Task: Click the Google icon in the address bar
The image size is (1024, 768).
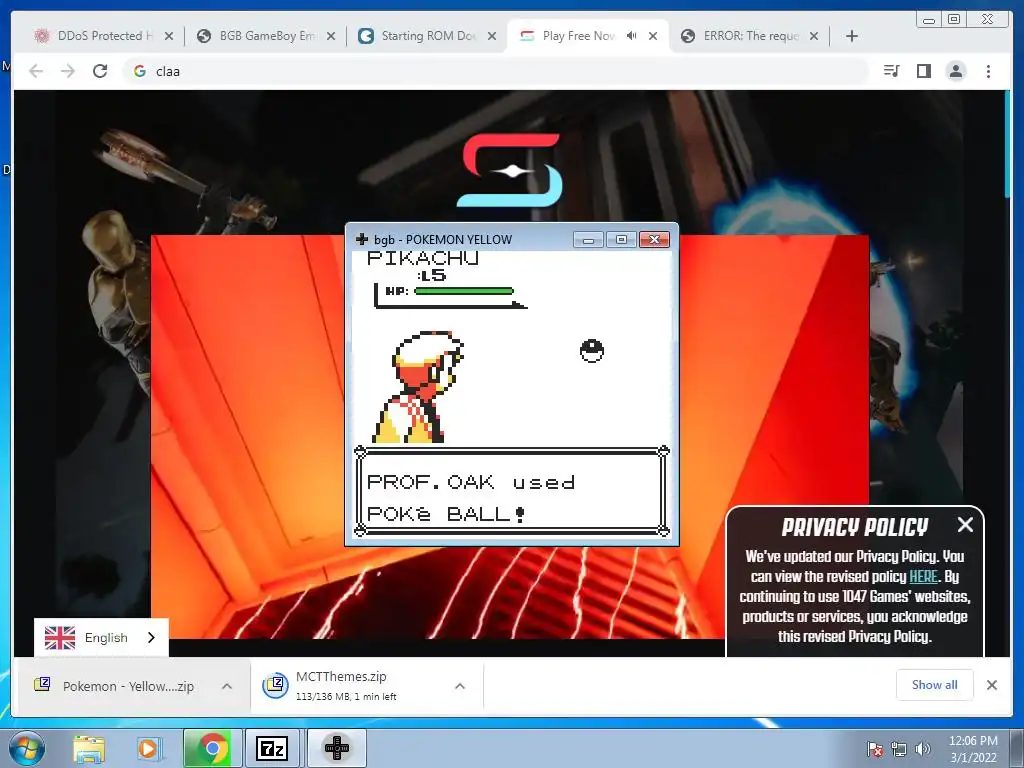Action: click(140, 71)
